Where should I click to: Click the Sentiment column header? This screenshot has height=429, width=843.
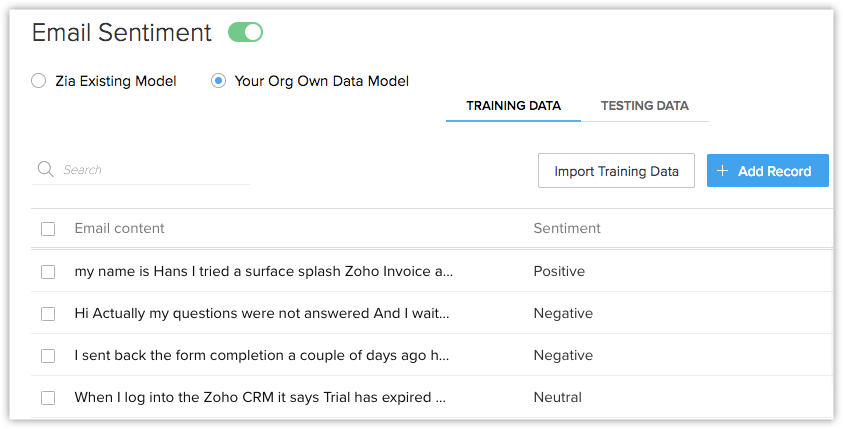point(567,228)
